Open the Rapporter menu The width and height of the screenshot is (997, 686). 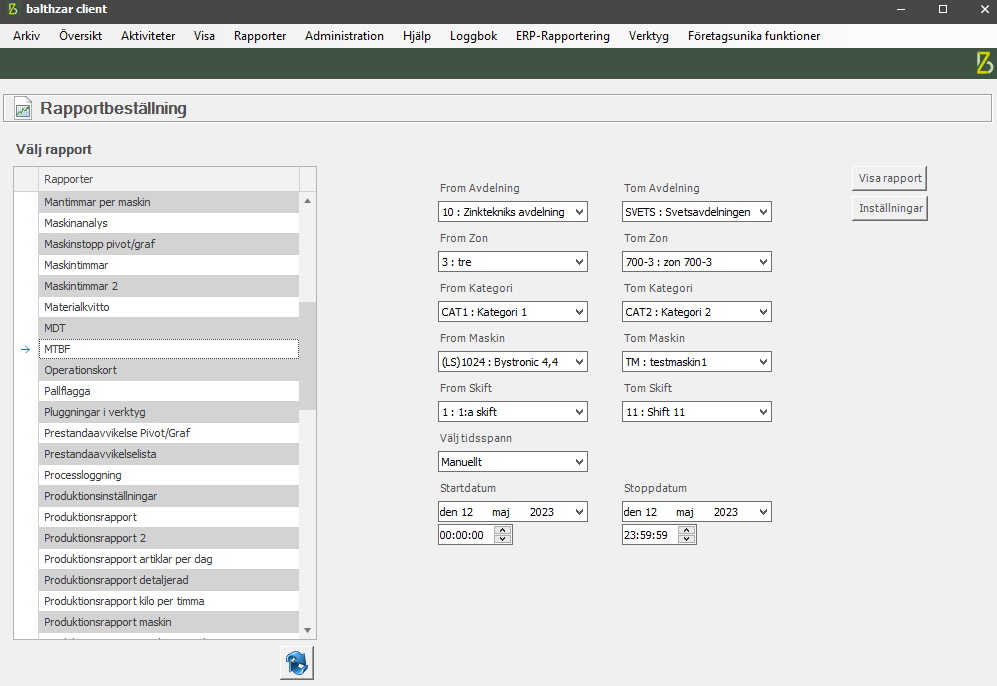pyautogui.click(x=260, y=36)
